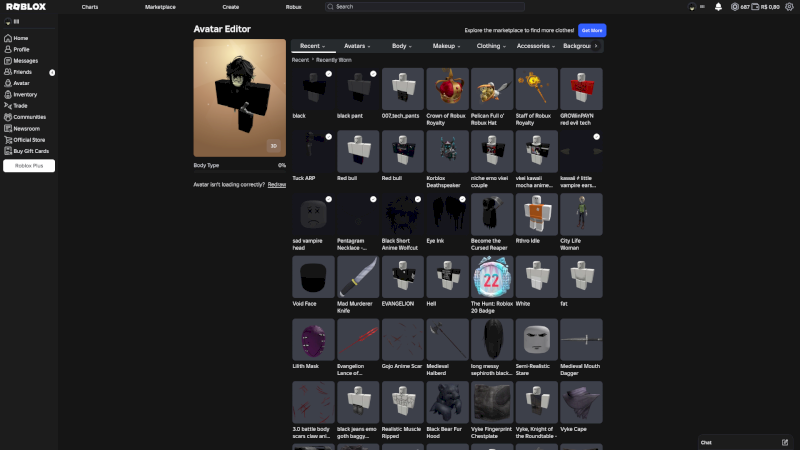
Task: Select the Crown of Robux Royalty thumbnail
Action: [447, 89]
